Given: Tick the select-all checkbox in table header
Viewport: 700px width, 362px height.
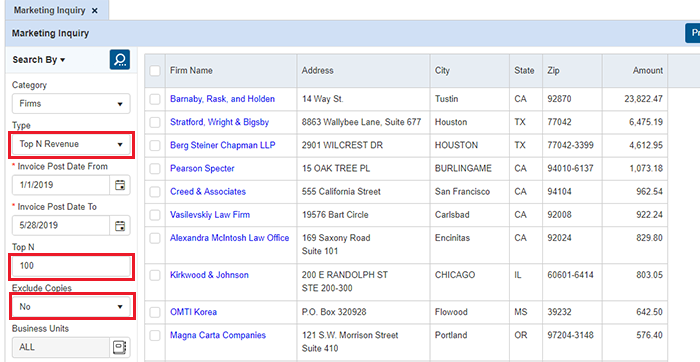Looking at the screenshot, I should pyautogui.click(x=155, y=71).
